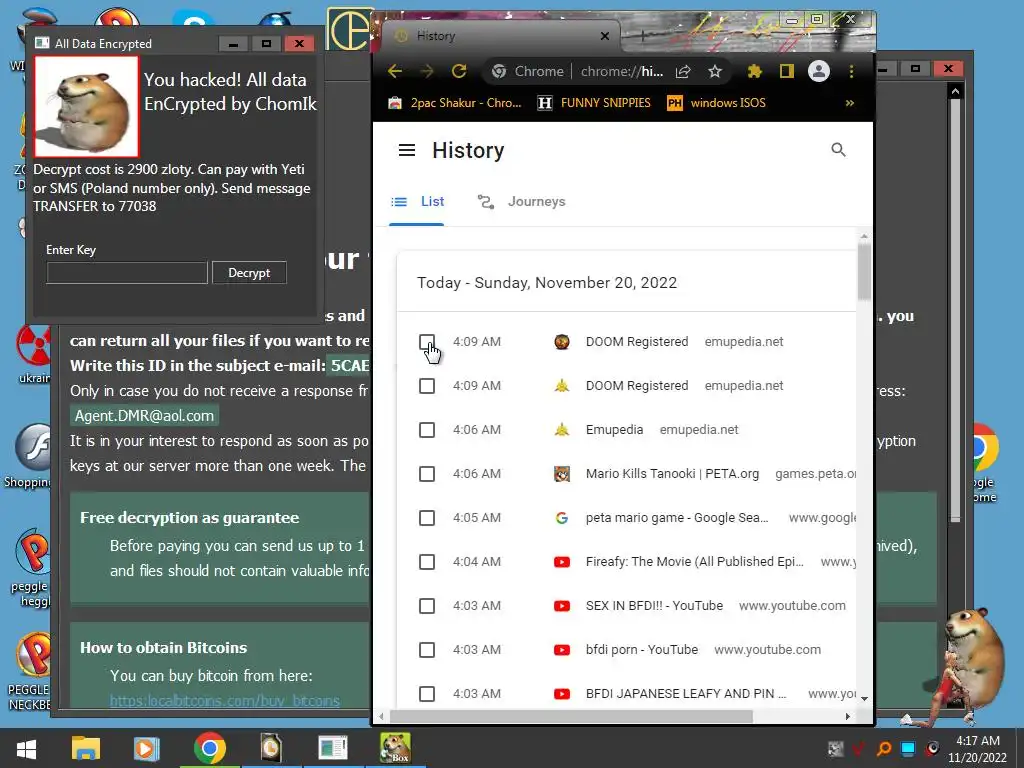
Task: Open Emupedia history link
Action: click(615, 430)
